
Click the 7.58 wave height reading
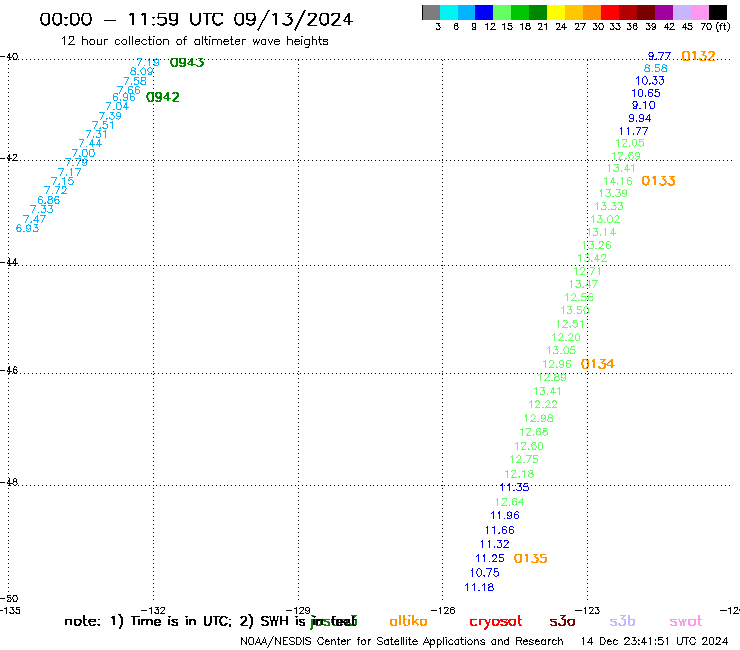(135, 81)
